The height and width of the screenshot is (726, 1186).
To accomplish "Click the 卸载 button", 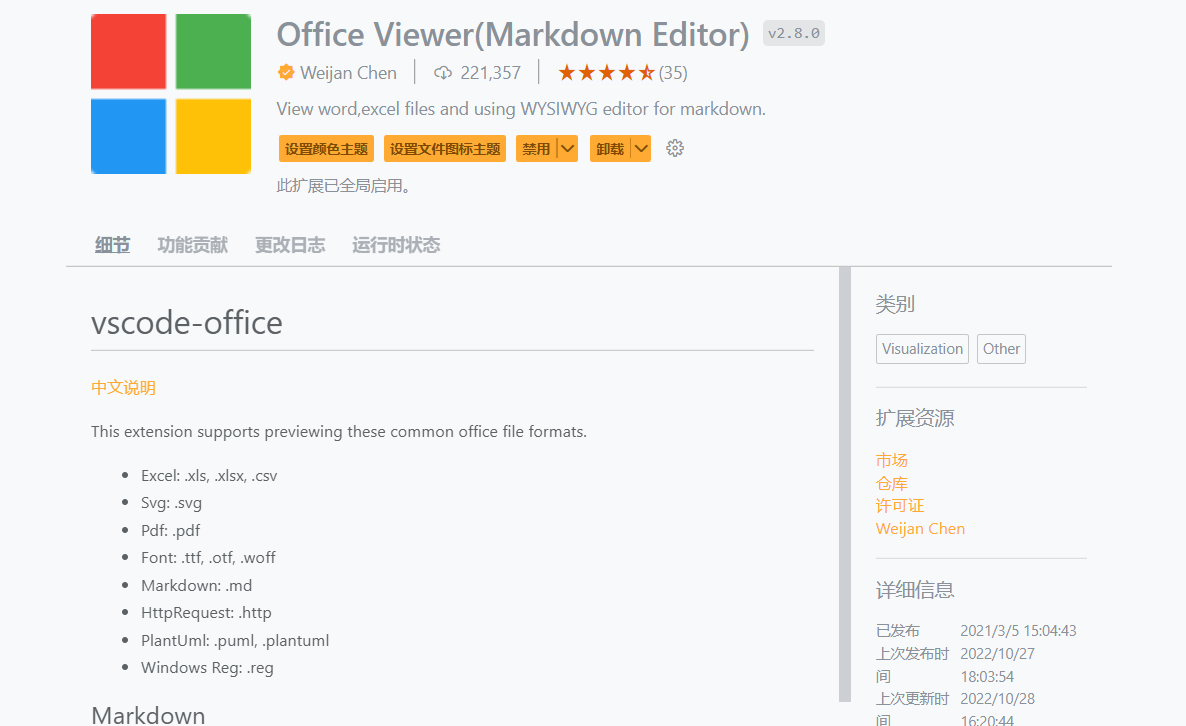I will click(x=610, y=149).
